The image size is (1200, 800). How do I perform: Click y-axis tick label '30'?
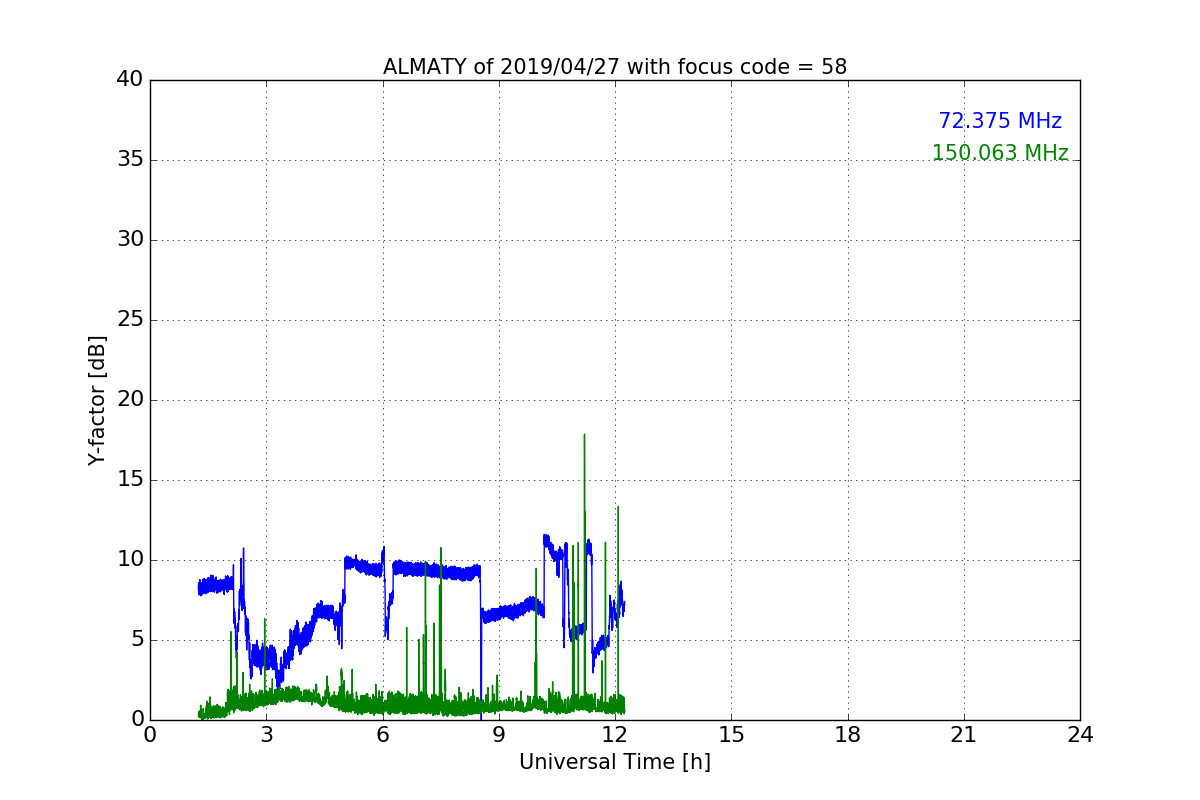(x=130, y=240)
